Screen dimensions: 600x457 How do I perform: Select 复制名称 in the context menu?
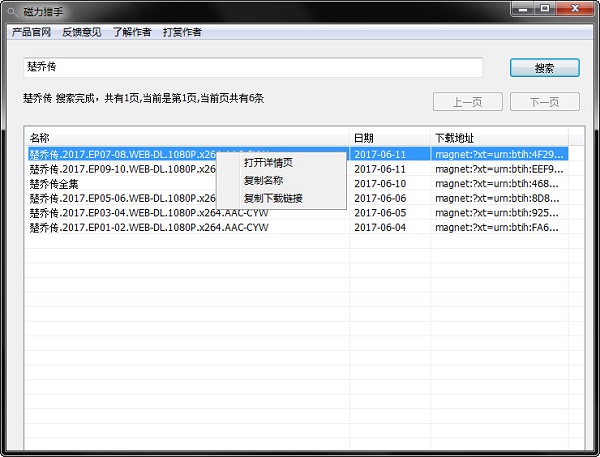point(263,181)
